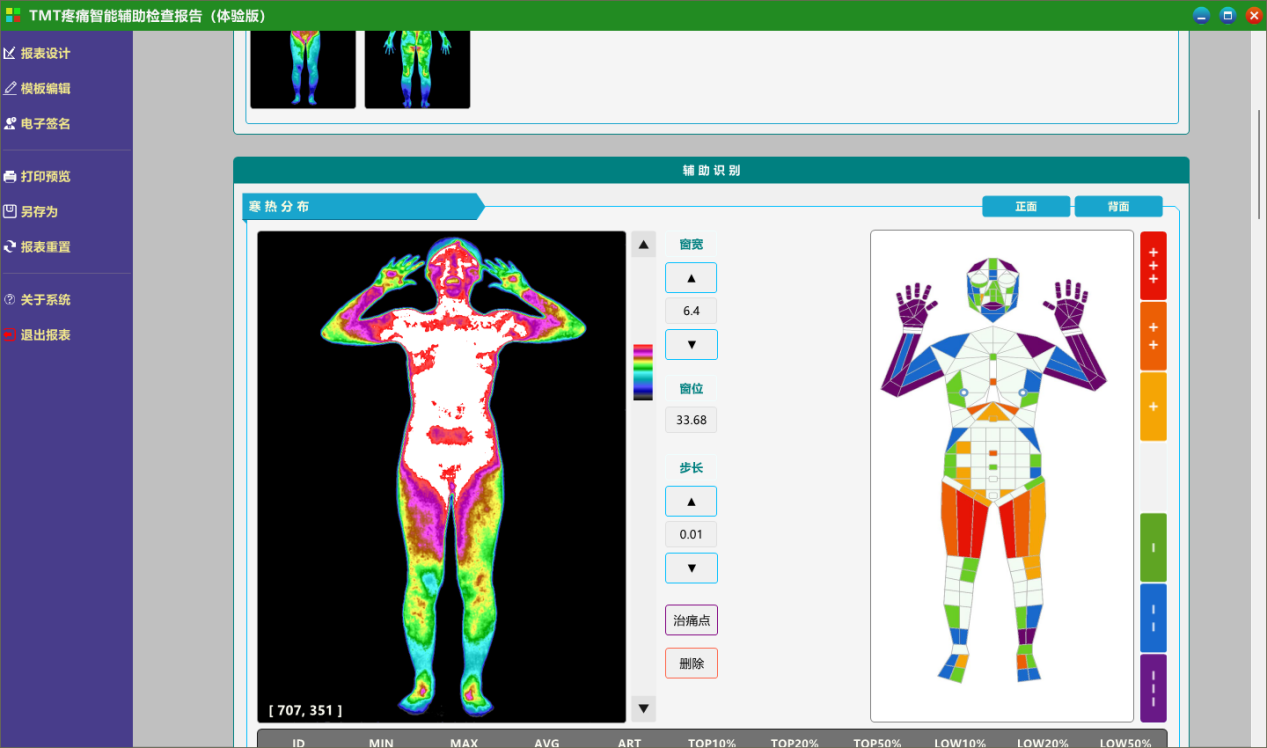Switch to 背面 back view

(x=1118, y=207)
